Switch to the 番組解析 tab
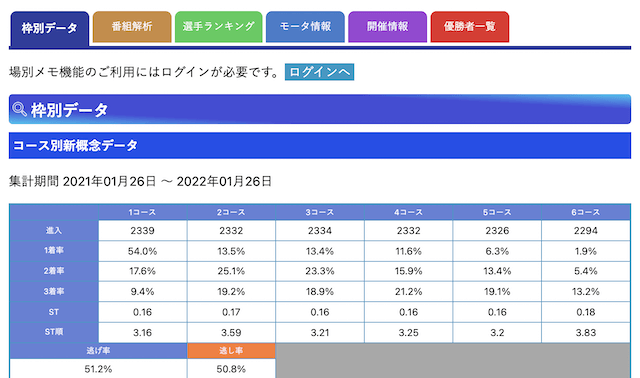This screenshot has width=640, height=378. click(x=132, y=27)
